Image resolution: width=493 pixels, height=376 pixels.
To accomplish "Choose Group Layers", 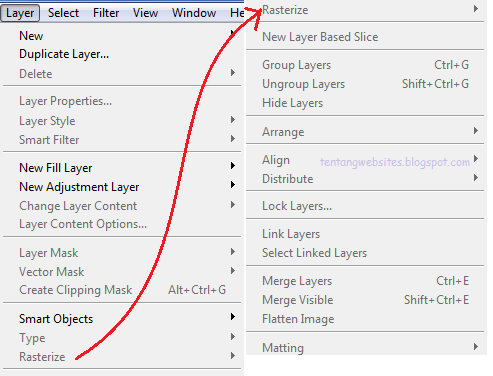I will (x=365, y=65).
